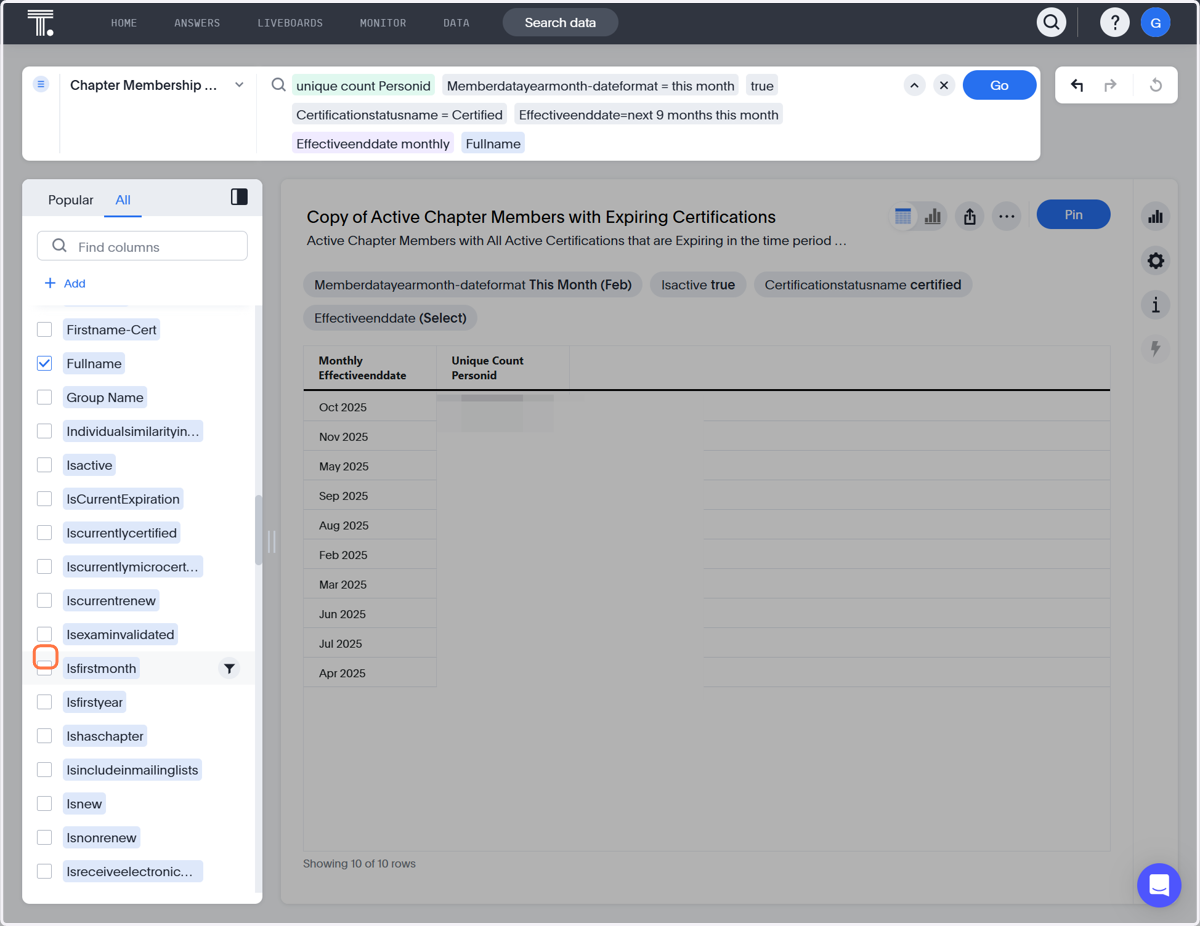Screen dimensions: 1200x926
Task: Check the Iscurrentrenew checkbox
Action: tap(44, 600)
